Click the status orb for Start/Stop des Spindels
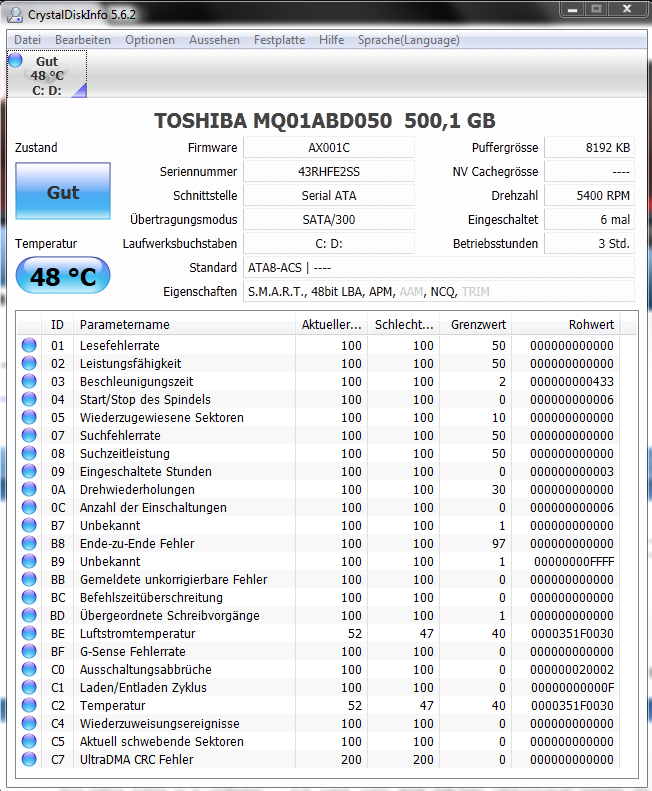652x791 pixels. (x=29, y=399)
